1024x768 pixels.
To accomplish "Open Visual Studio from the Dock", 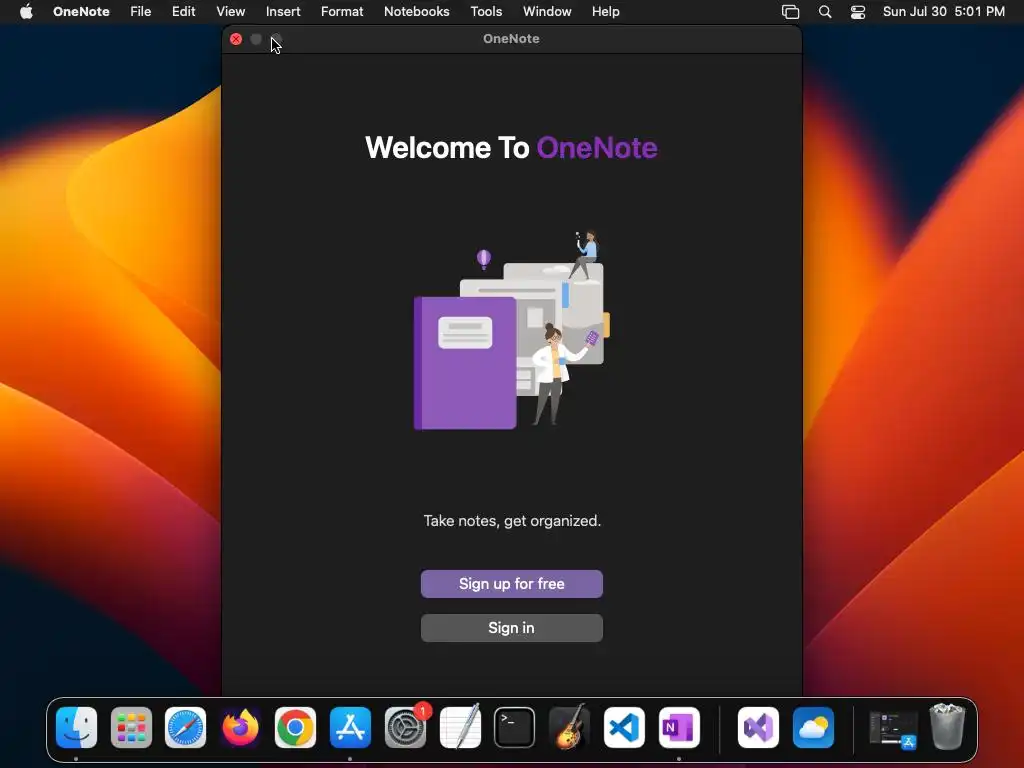I will coord(758,728).
